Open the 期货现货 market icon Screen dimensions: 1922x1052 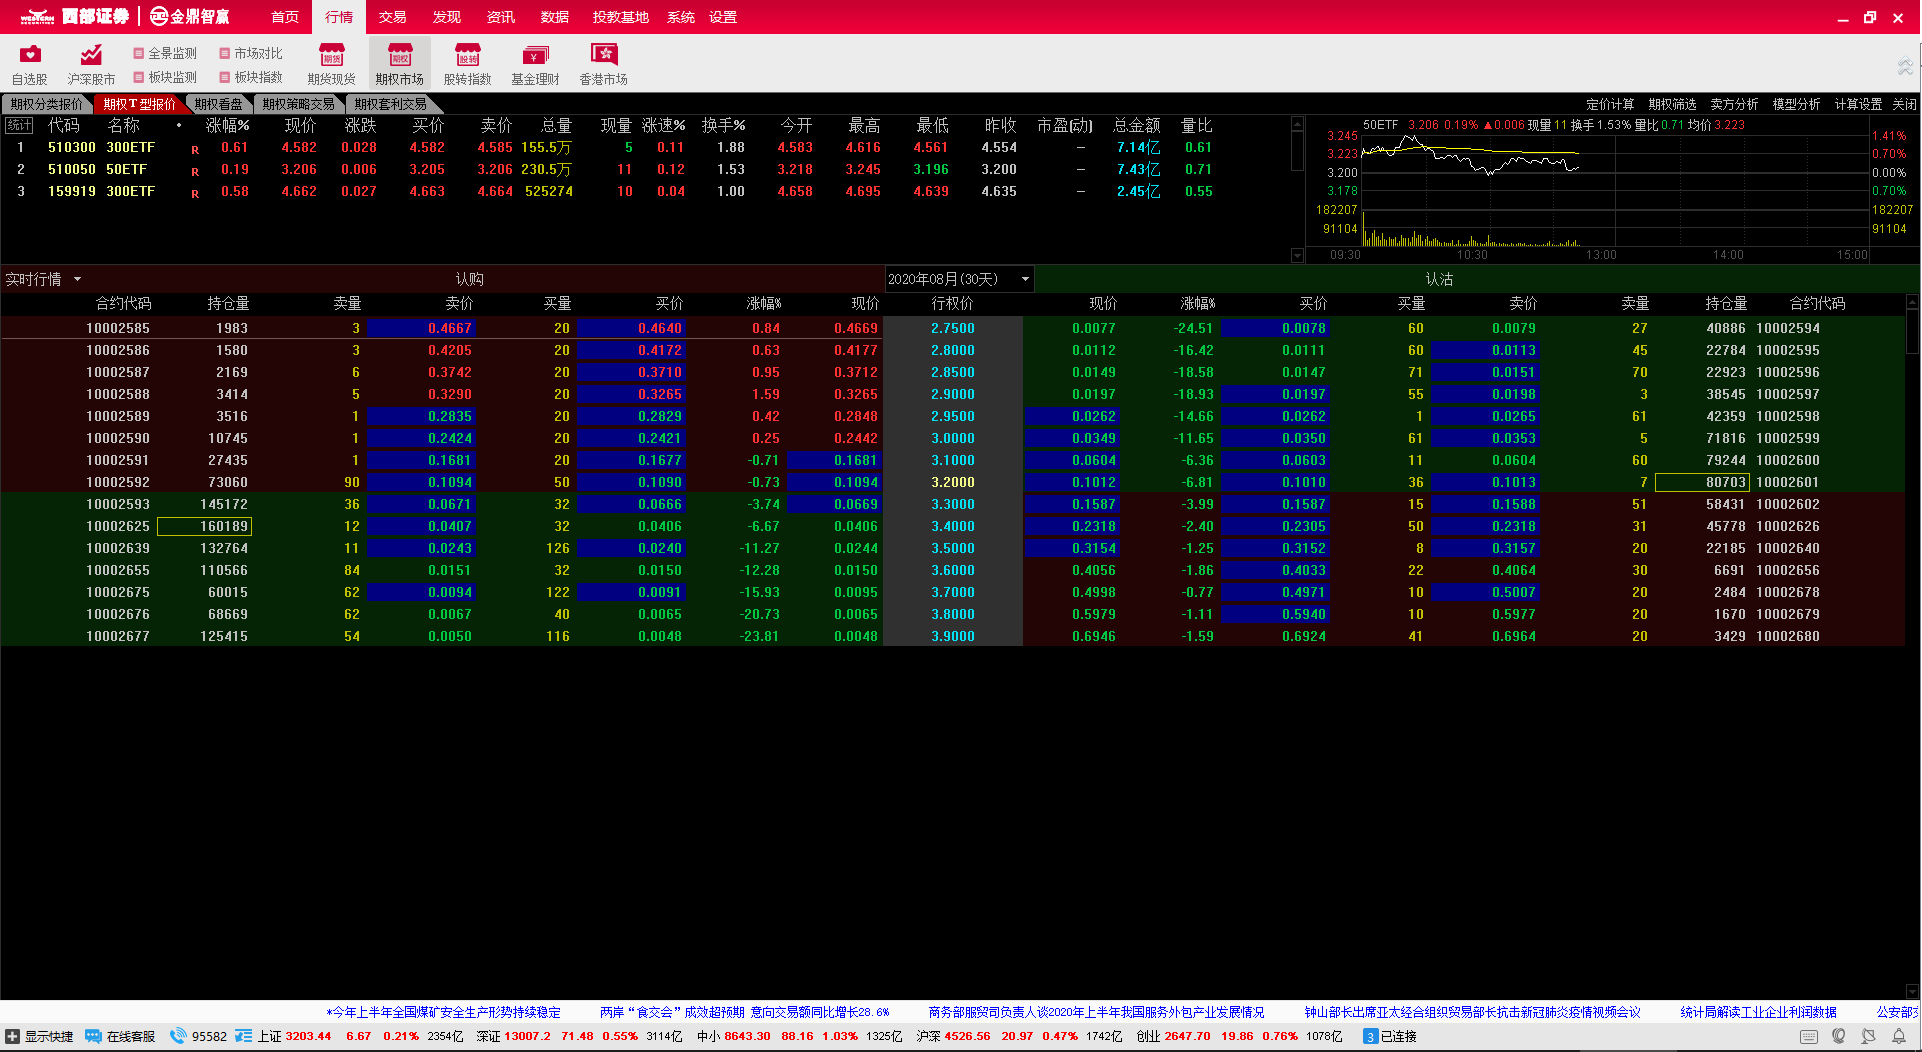331,56
